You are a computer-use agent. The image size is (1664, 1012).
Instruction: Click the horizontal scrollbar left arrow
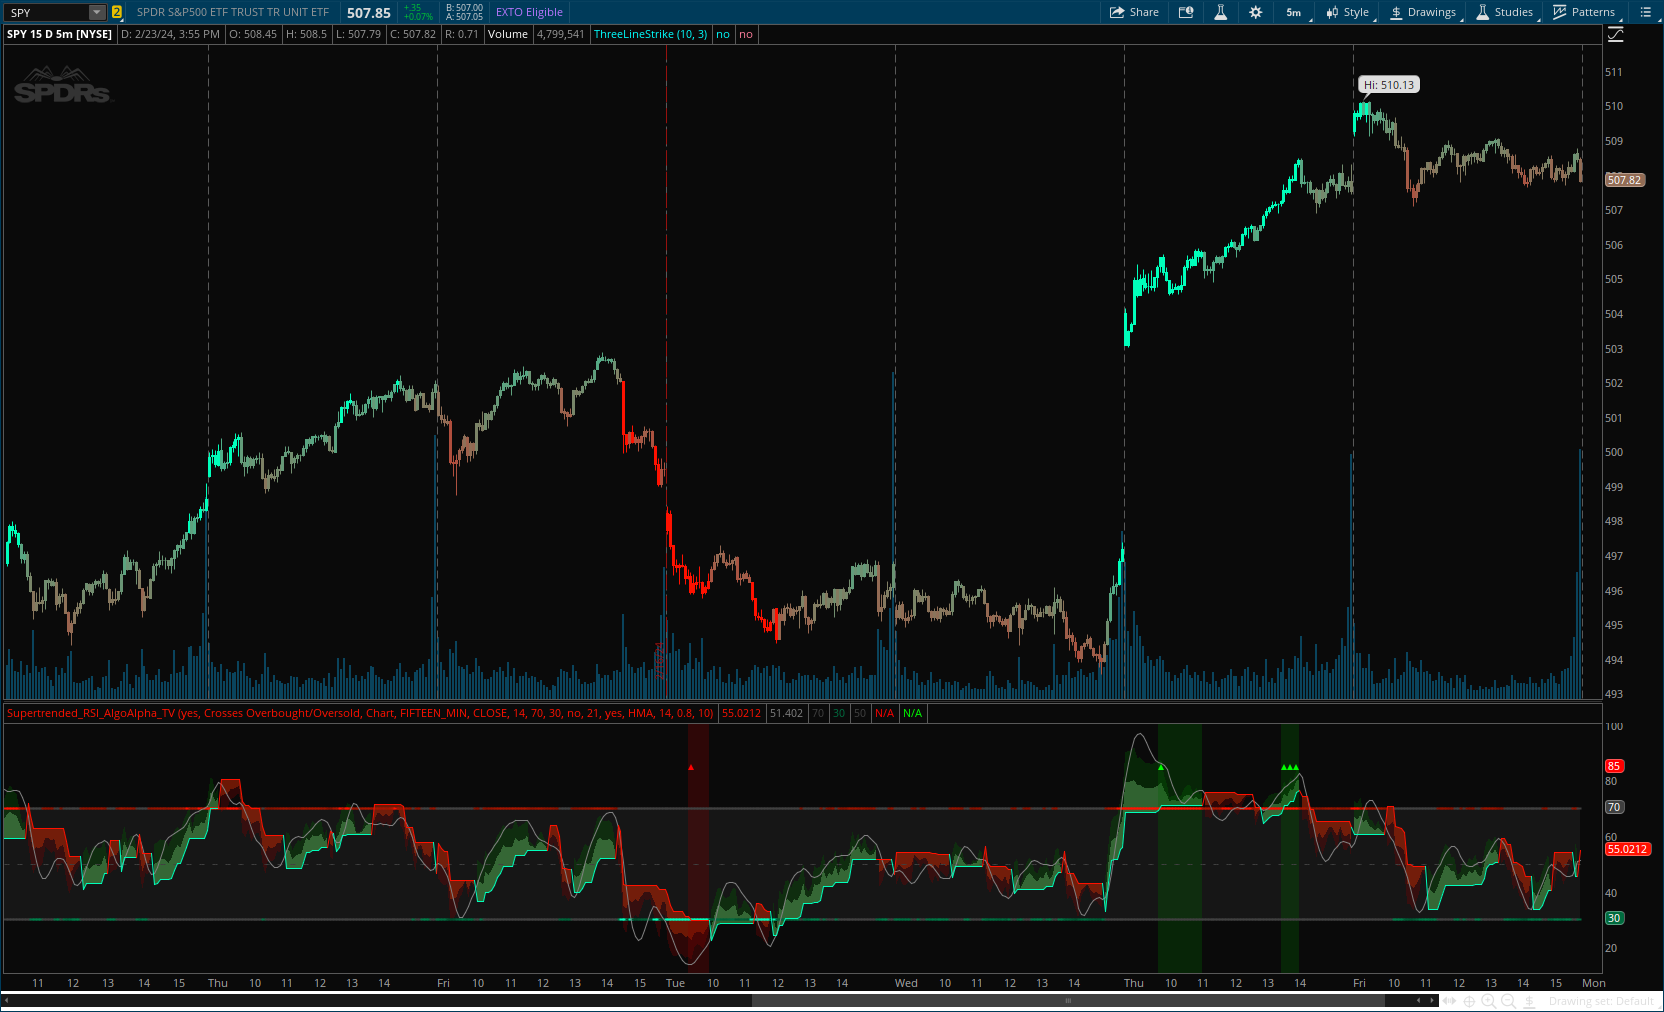6,1000
